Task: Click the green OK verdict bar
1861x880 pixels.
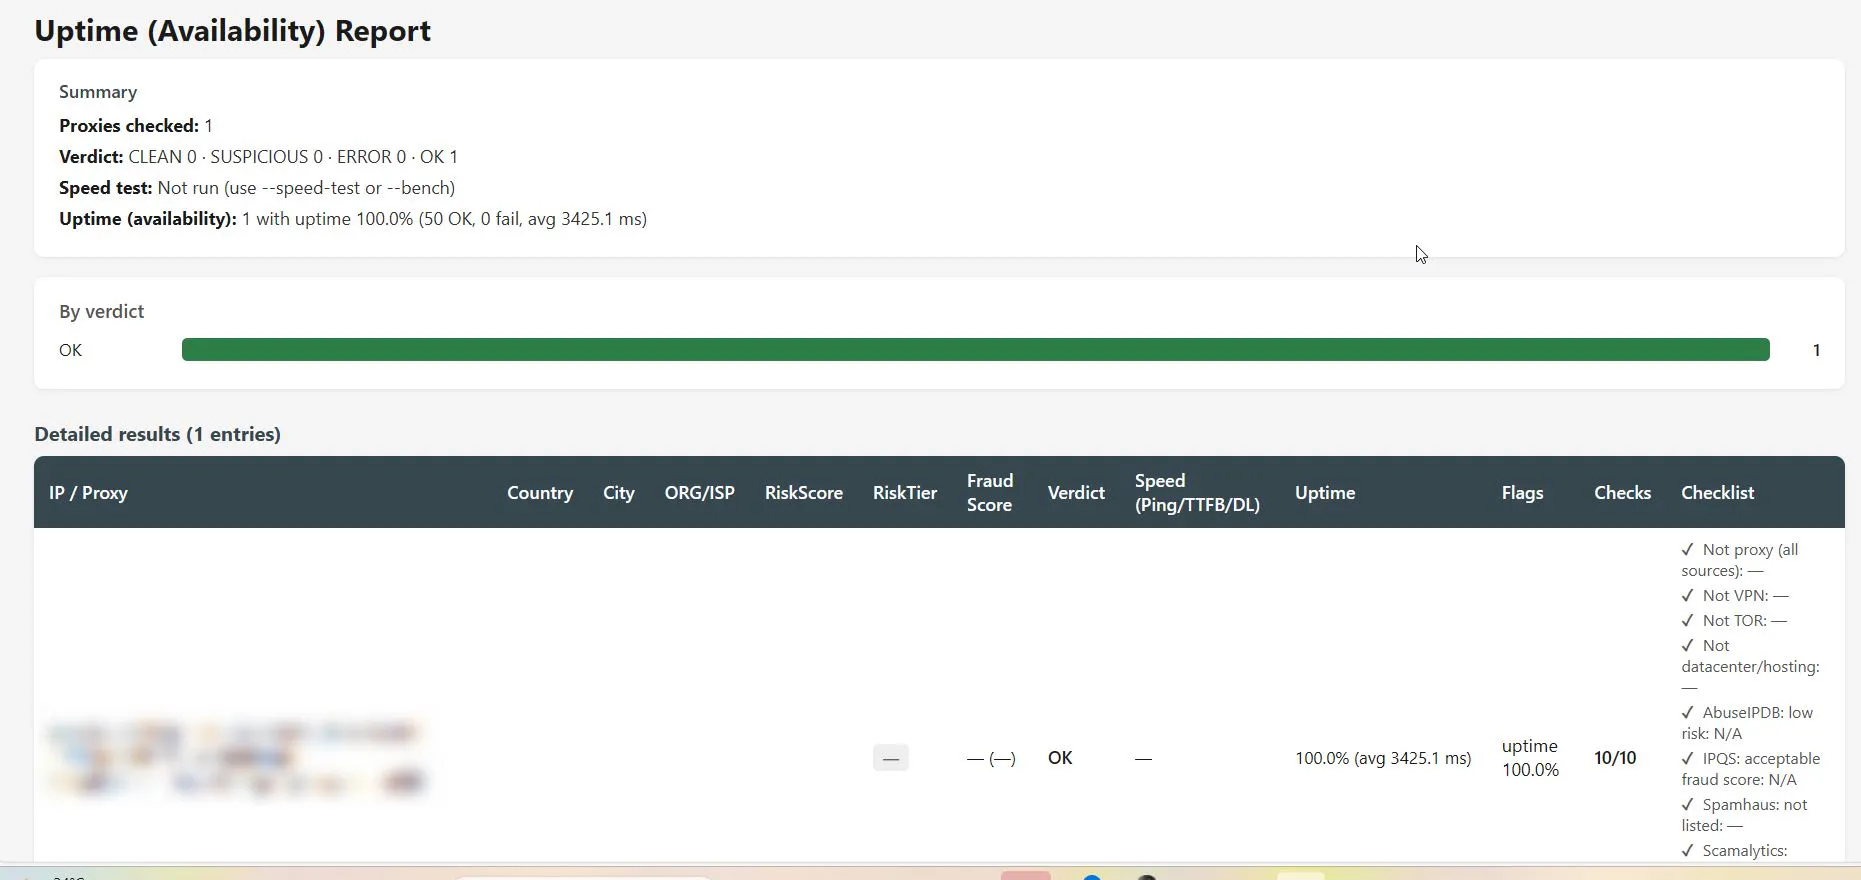Action: pyautogui.click(x=976, y=350)
